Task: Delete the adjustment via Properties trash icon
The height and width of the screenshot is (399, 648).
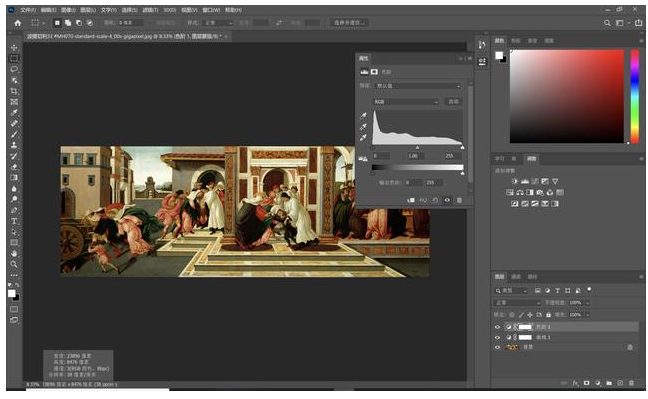Action: tap(459, 200)
